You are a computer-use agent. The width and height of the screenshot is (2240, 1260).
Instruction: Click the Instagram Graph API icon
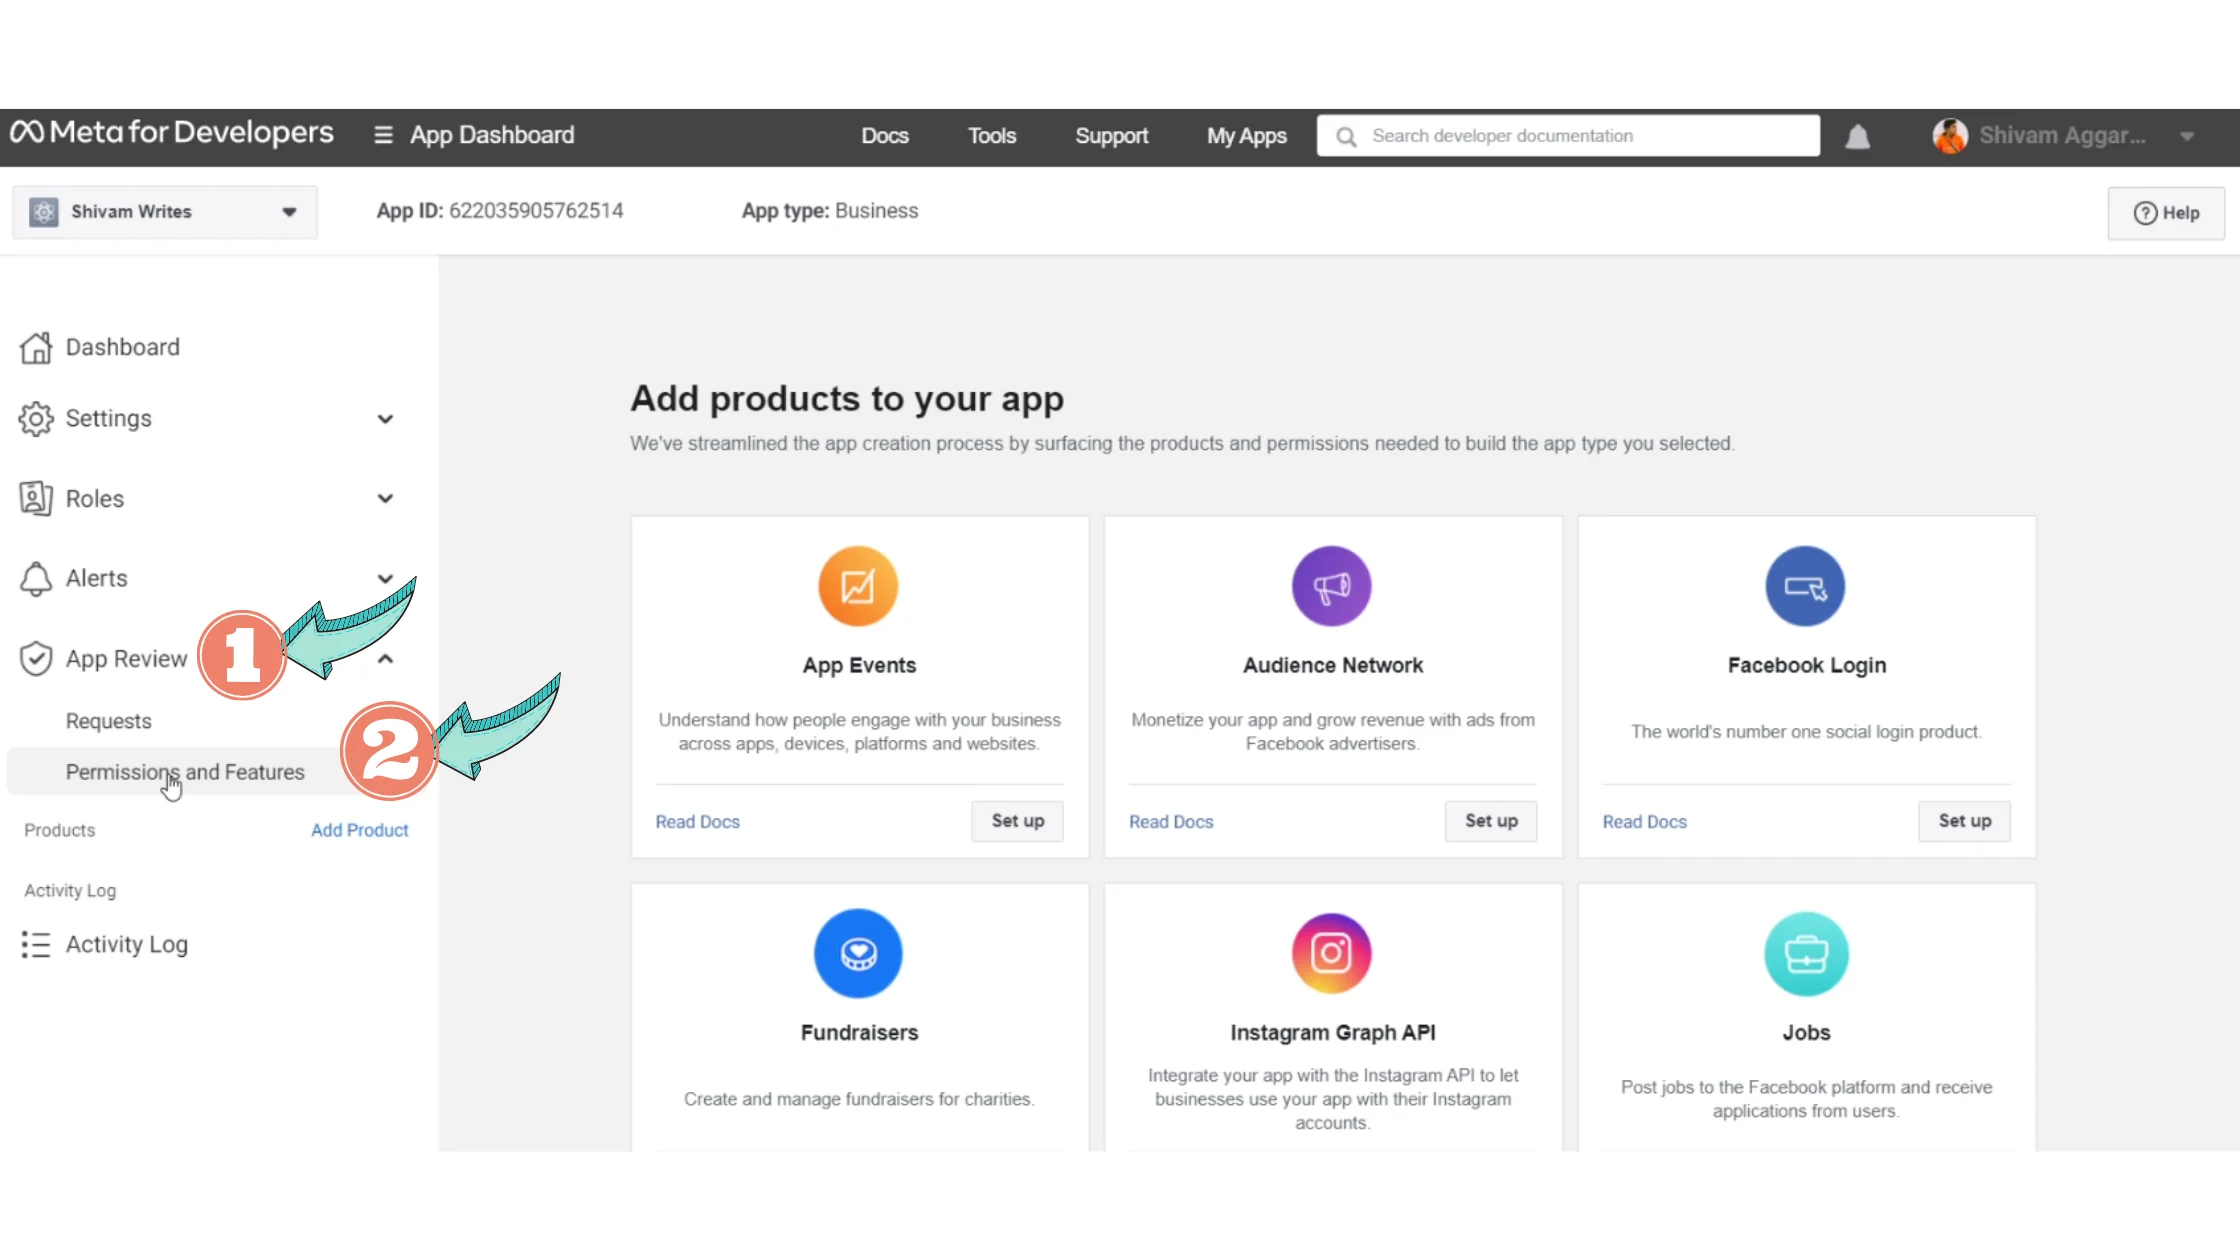[x=1331, y=953]
